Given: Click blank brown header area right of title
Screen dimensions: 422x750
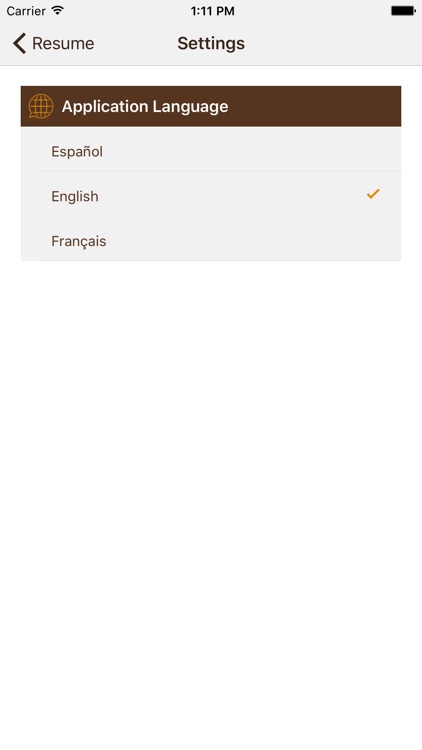Looking at the screenshot, I should point(315,106).
